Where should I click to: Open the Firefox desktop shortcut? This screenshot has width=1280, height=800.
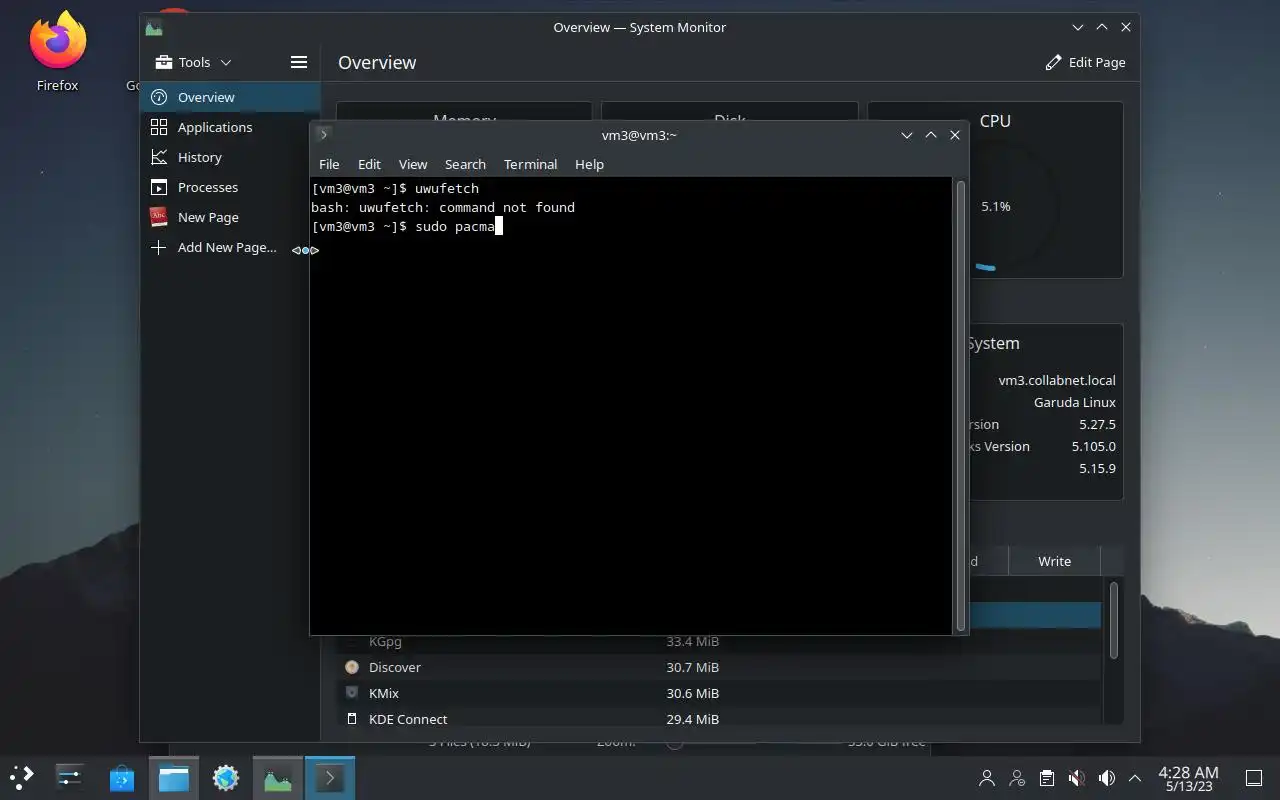pos(57,52)
